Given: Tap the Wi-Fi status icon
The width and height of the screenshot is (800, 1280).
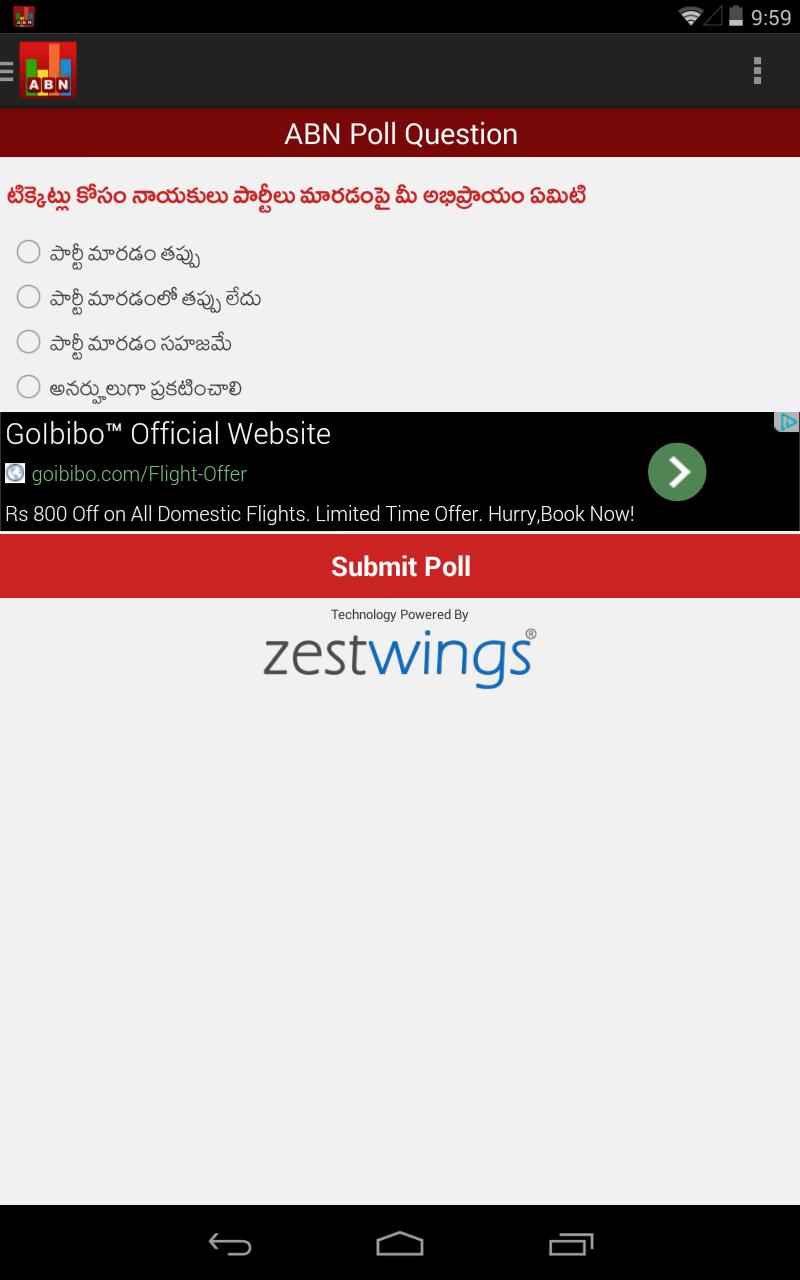Looking at the screenshot, I should tap(690, 16).
